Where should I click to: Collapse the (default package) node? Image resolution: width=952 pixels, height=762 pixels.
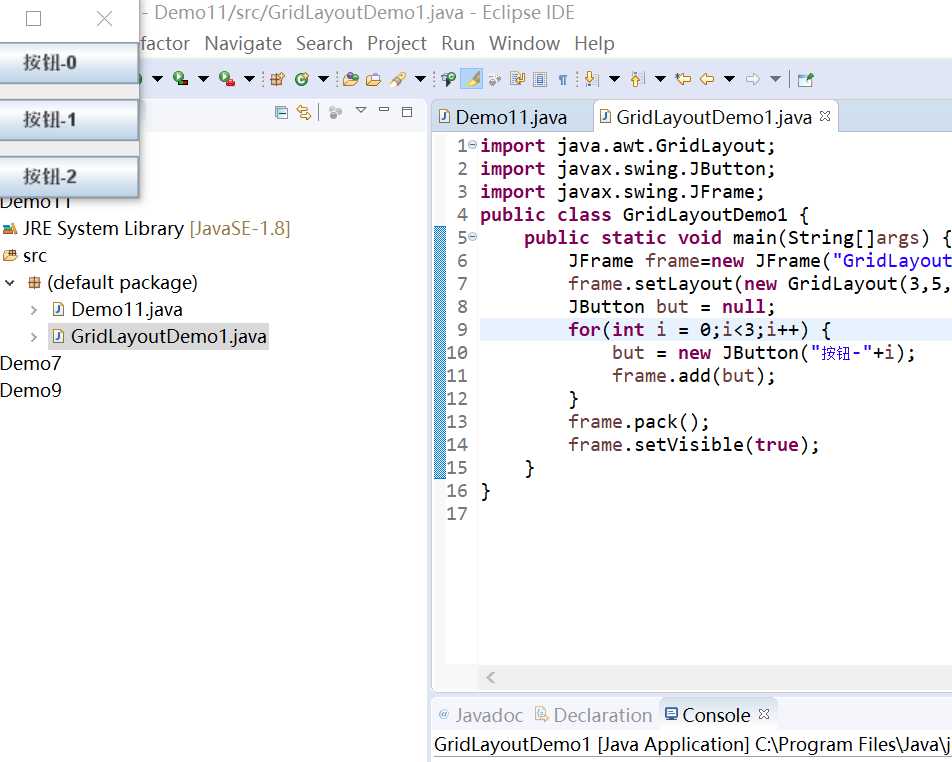(10, 282)
